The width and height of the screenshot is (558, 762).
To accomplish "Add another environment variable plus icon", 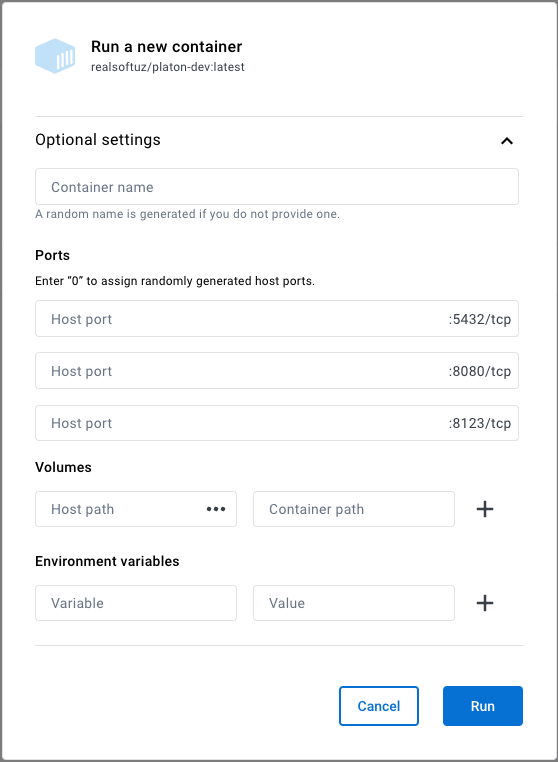I will point(485,603).
